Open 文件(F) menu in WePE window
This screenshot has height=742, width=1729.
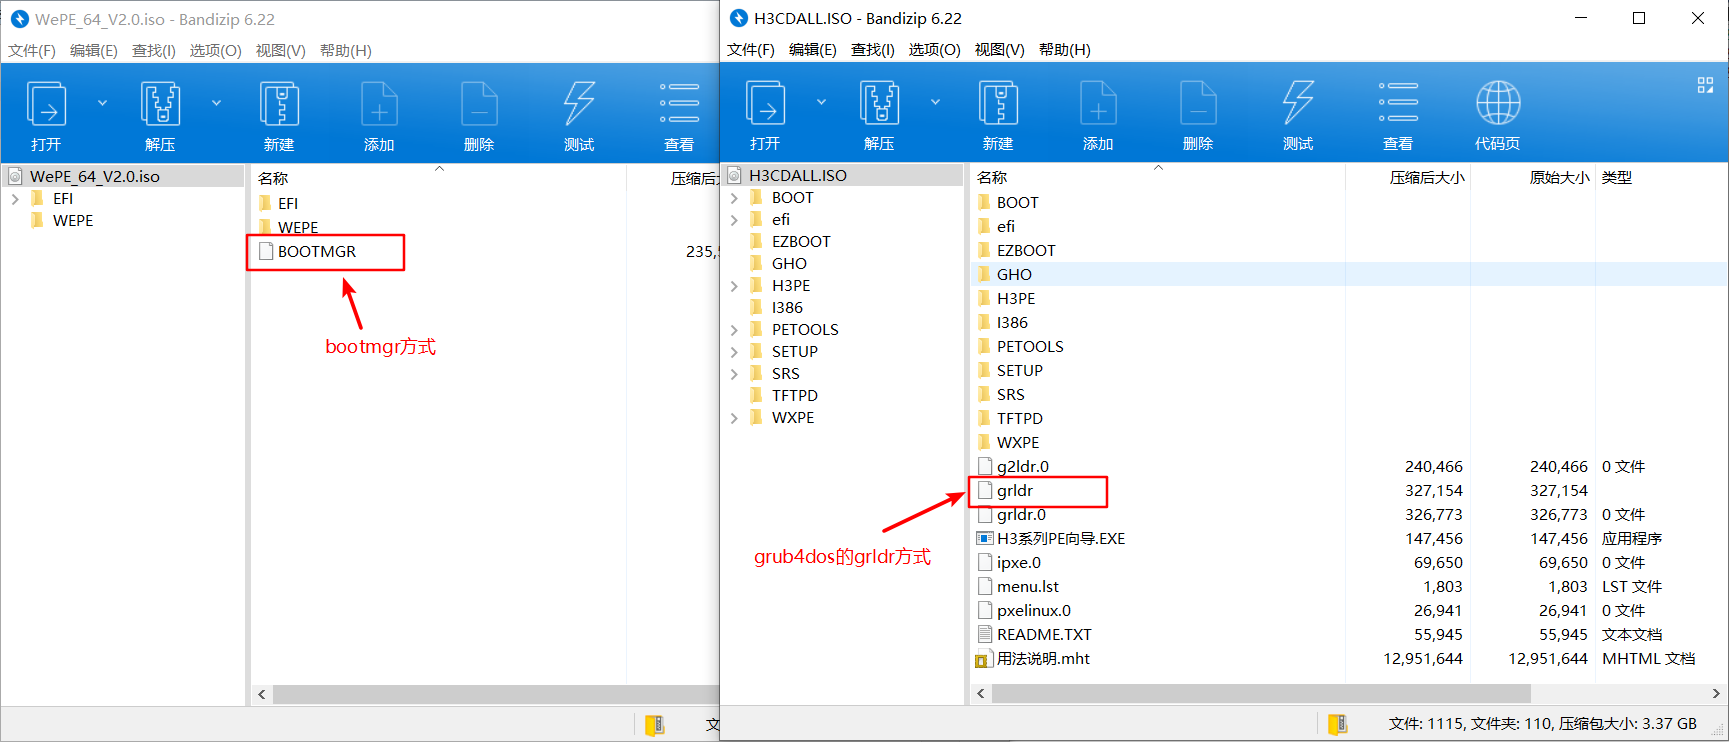click(32, 51)
